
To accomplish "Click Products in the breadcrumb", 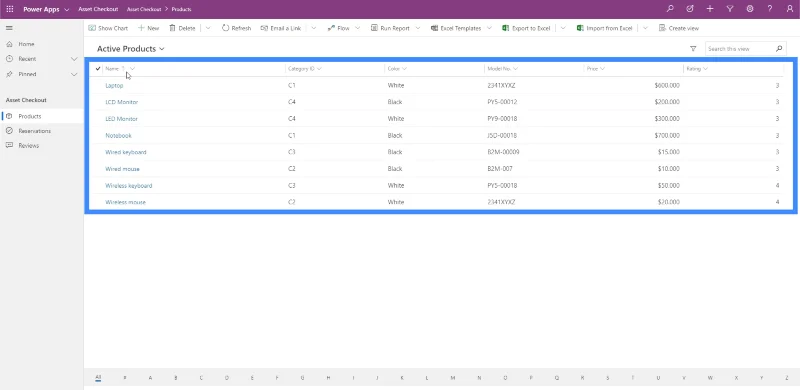I will (x=181, y=9).
